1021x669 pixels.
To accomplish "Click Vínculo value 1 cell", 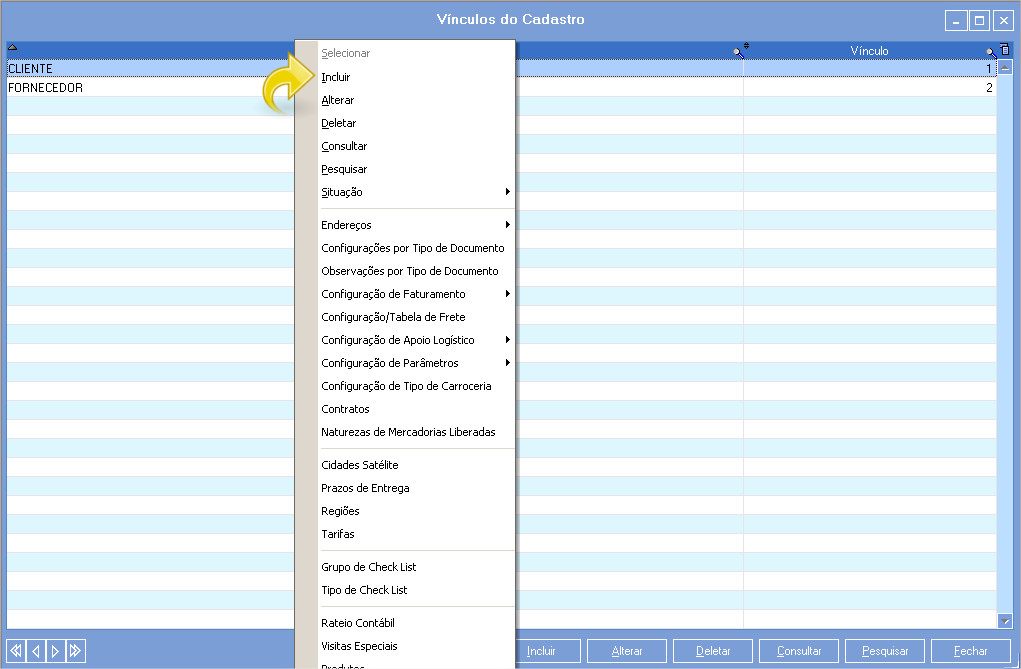I will pos(870,68).
